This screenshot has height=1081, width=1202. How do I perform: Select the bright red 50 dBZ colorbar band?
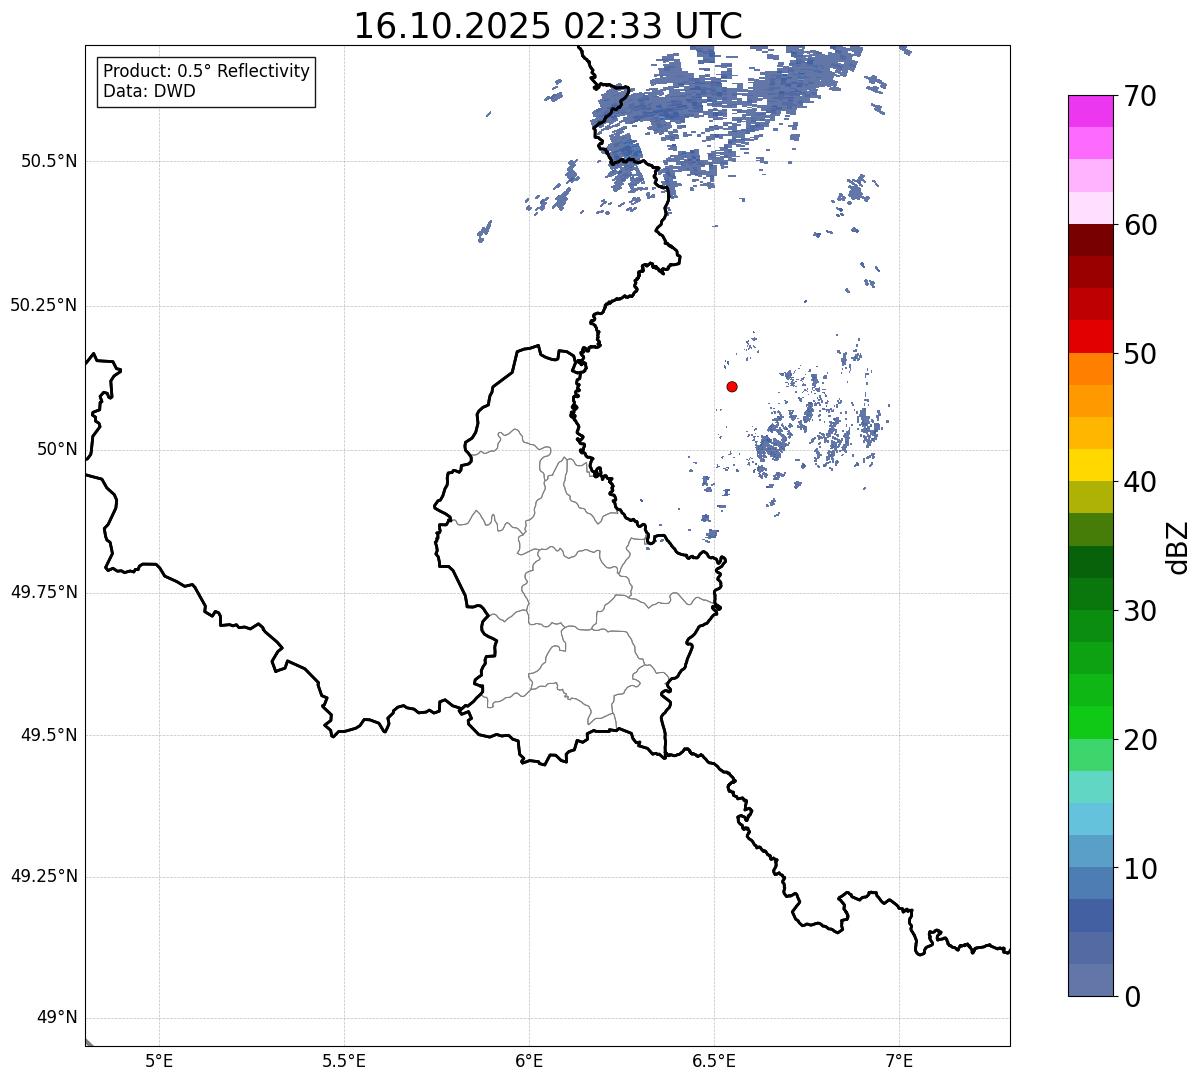pyautogui.click(x=1092, y=336)
